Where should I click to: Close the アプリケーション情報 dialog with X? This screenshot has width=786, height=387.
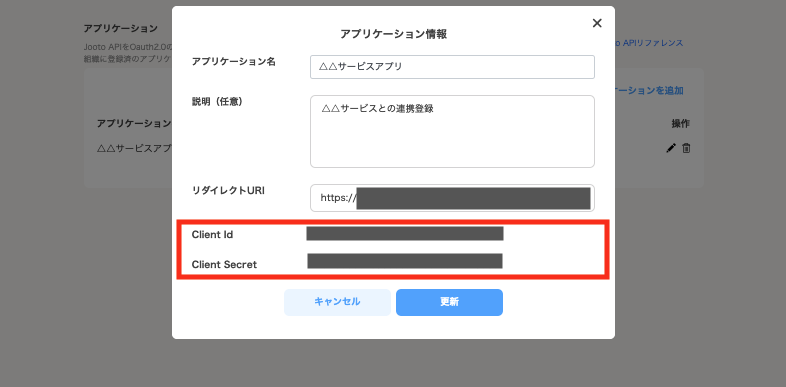coord(597,23)
